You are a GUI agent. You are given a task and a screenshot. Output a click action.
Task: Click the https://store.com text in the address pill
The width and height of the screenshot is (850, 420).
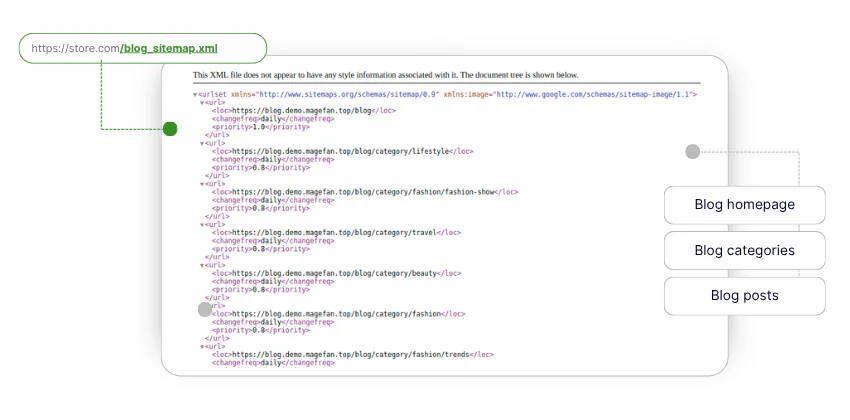point(75,48)
